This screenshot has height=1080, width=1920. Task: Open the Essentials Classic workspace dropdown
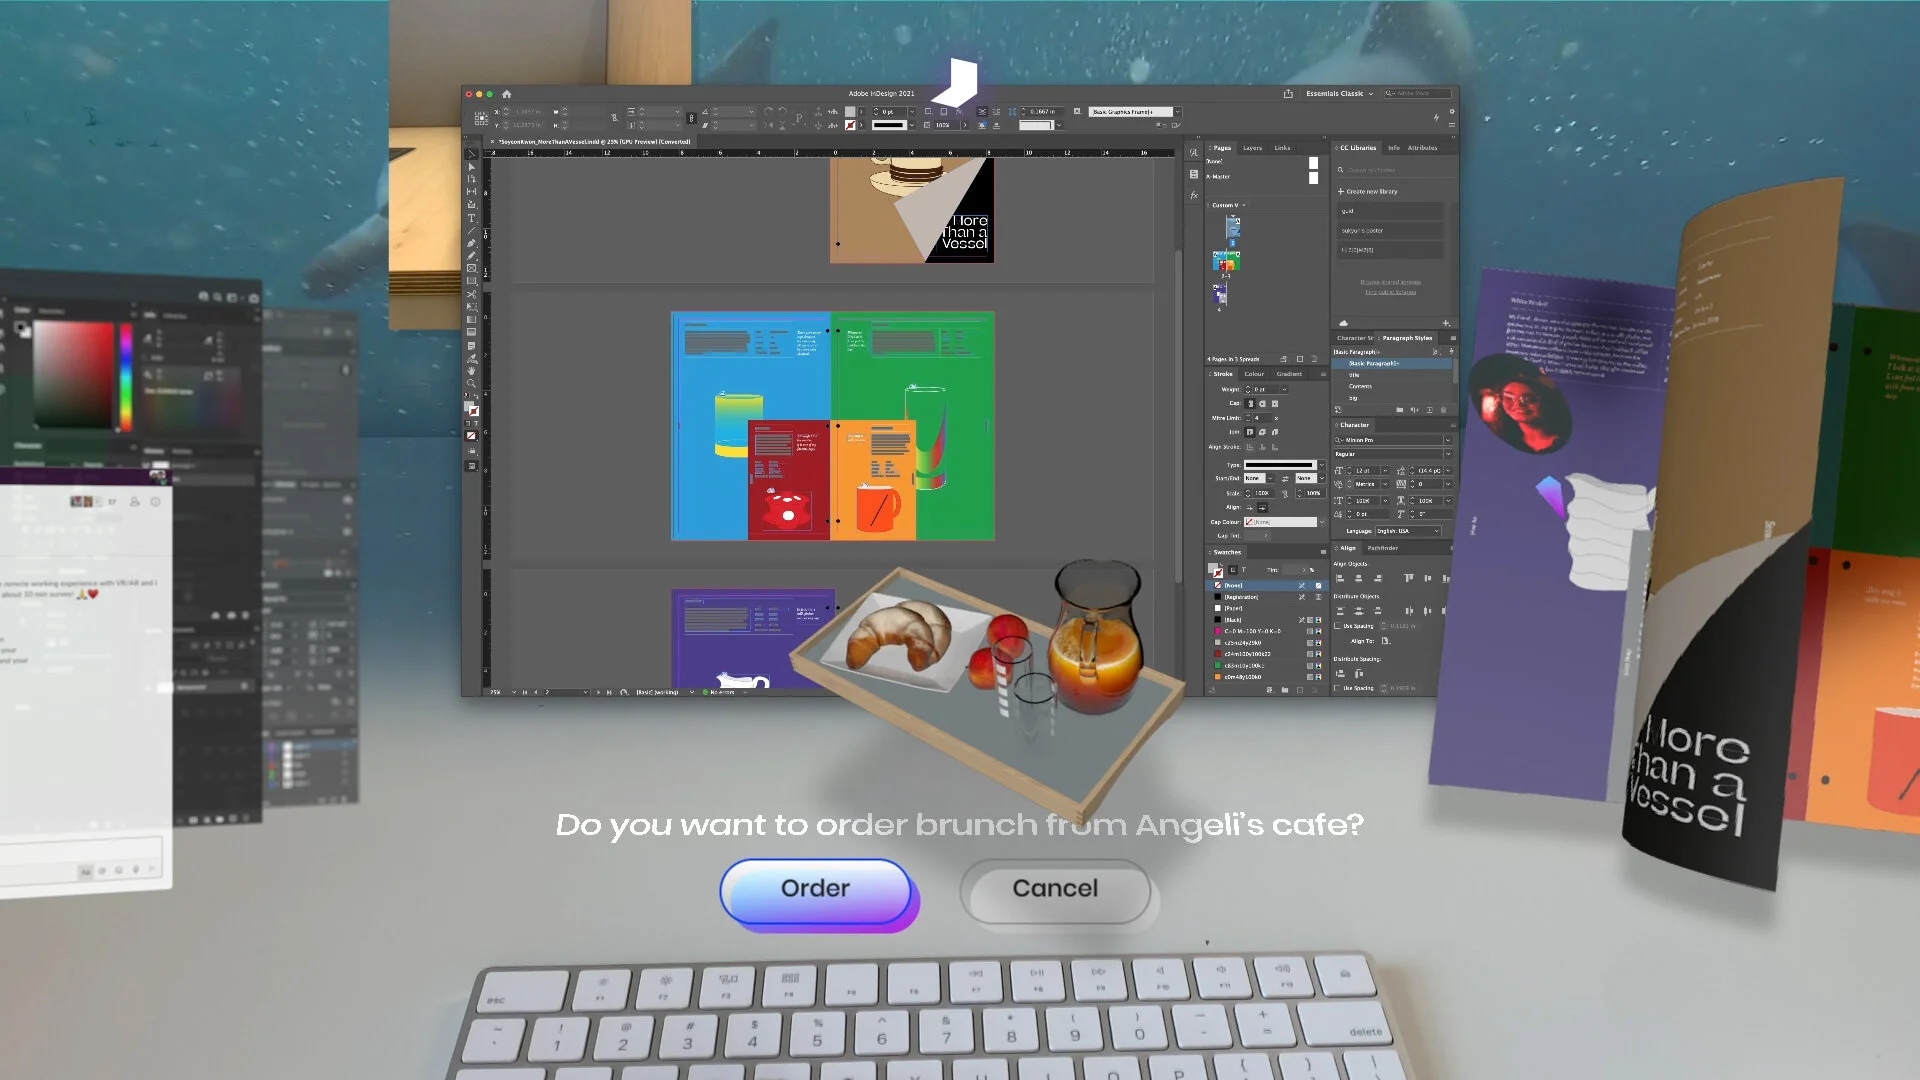1339,94
